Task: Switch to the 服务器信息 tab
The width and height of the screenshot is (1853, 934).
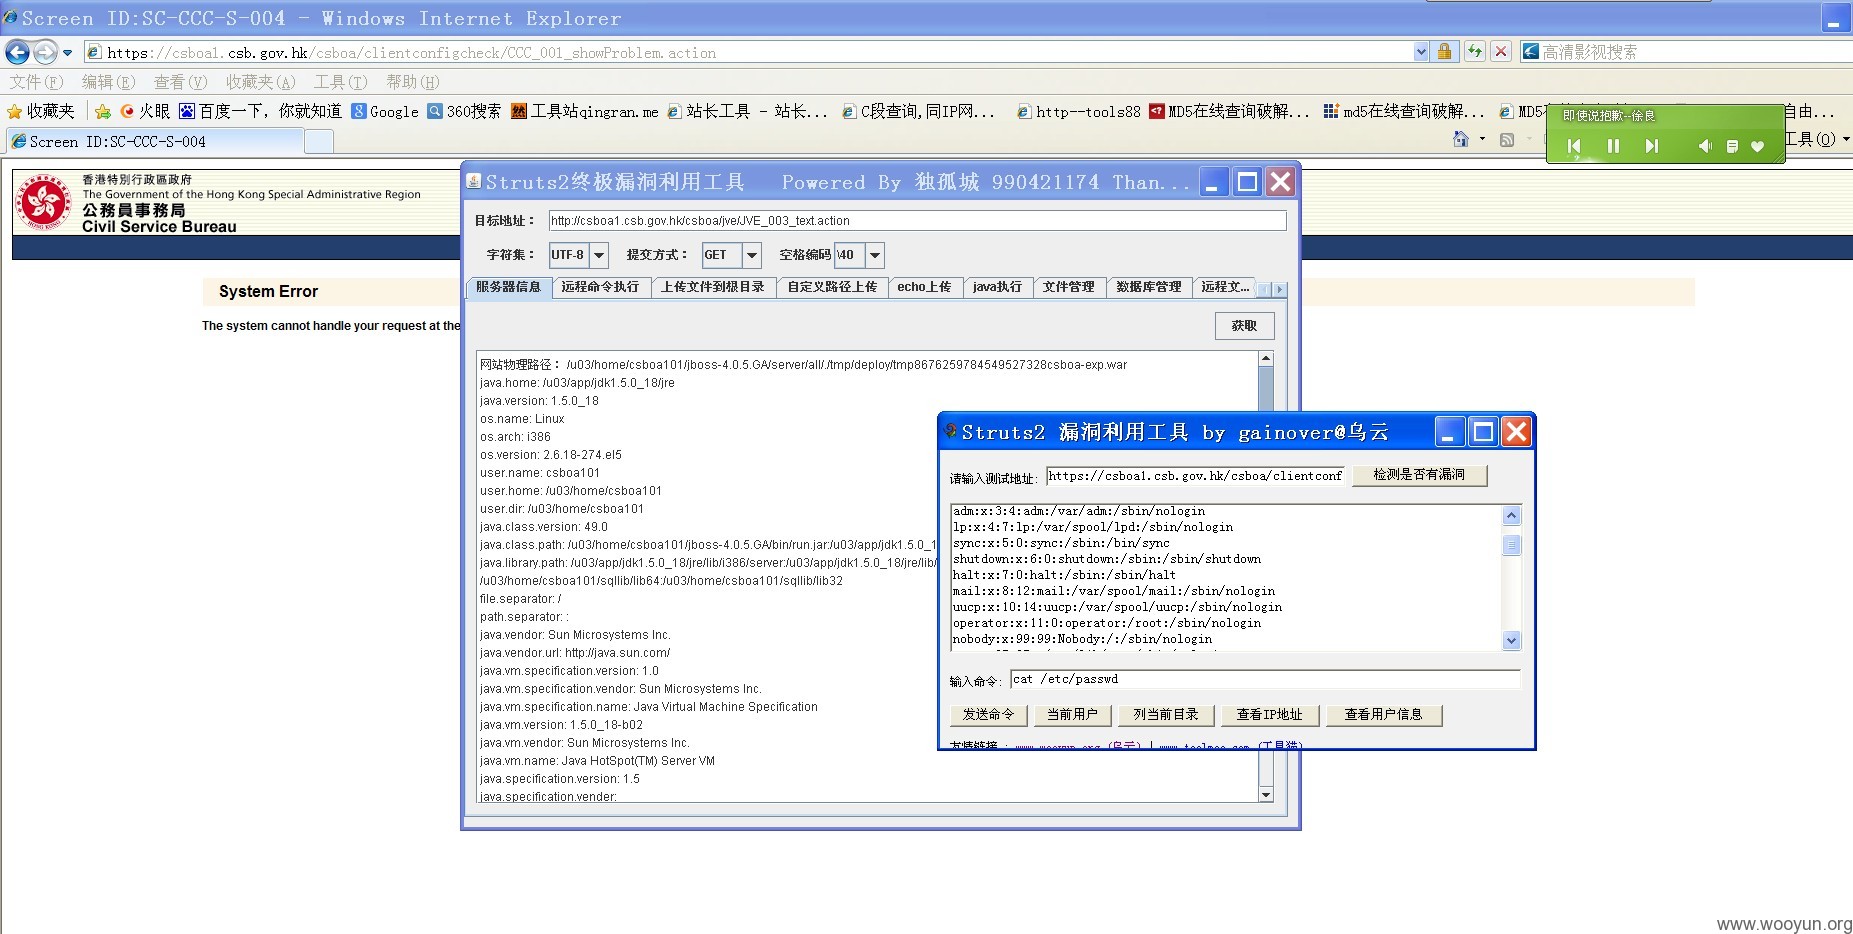Action: 508,287
